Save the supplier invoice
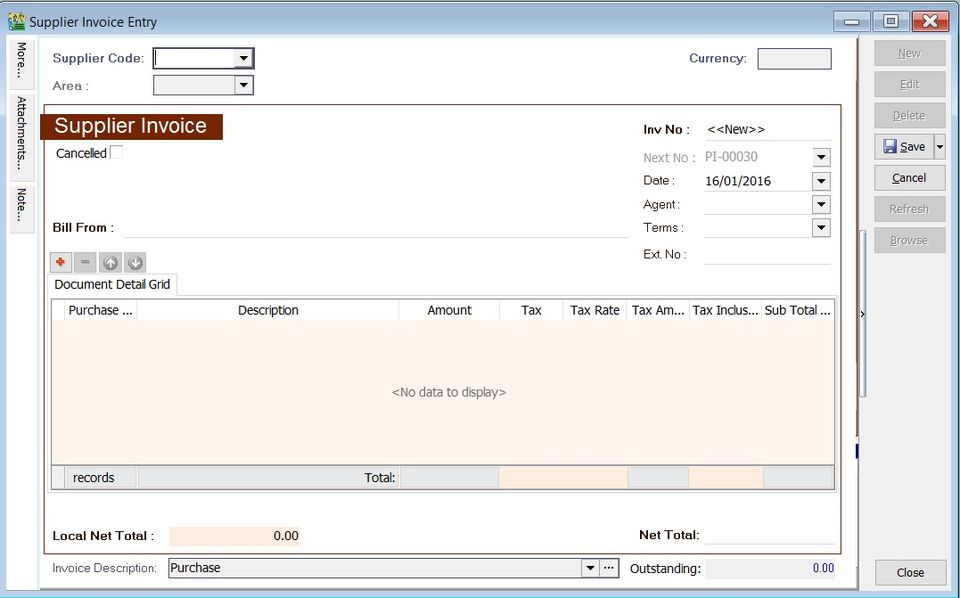 click(906, 146)
